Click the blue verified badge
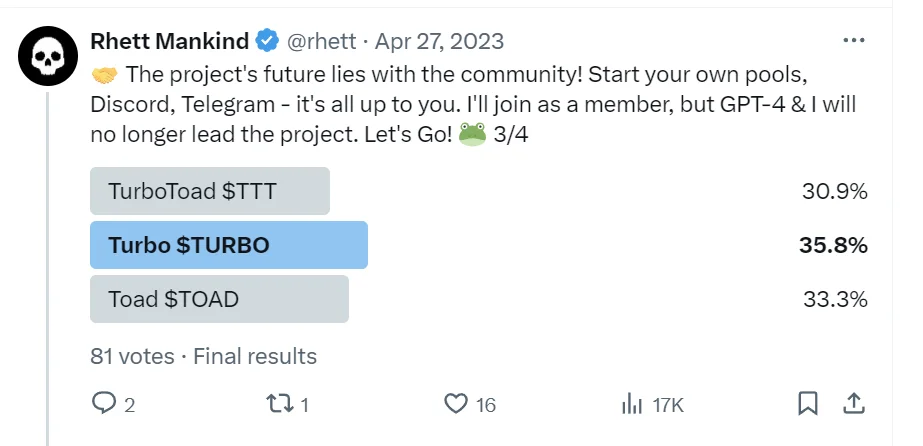 point(267,41)
